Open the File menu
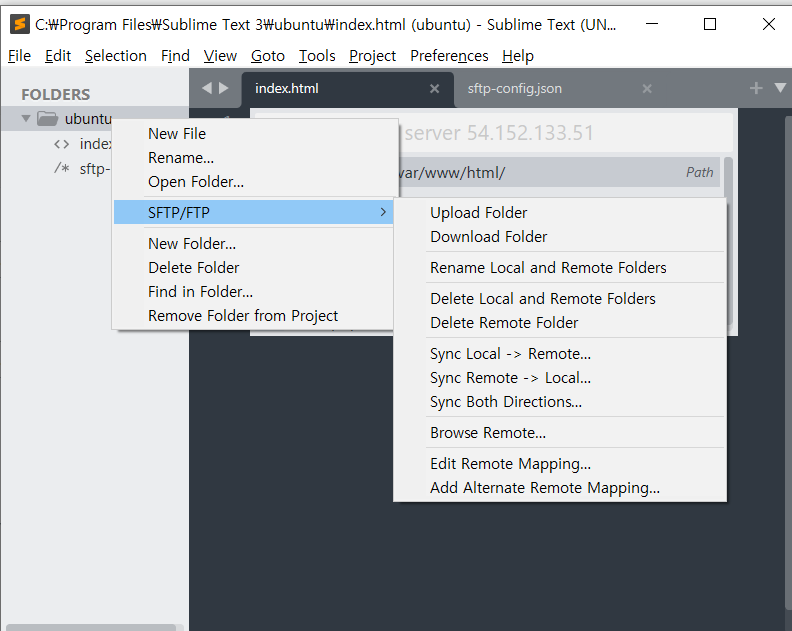This screenshot has width=792, height=631. 19,56
